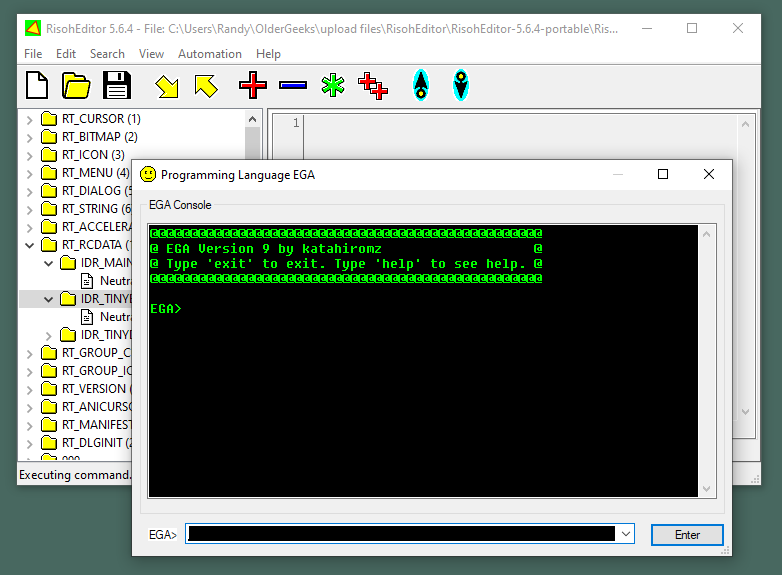Open the Edit menu
This screenshot has height=575, width=782.
pyautogui.click(x=66, y=54)
